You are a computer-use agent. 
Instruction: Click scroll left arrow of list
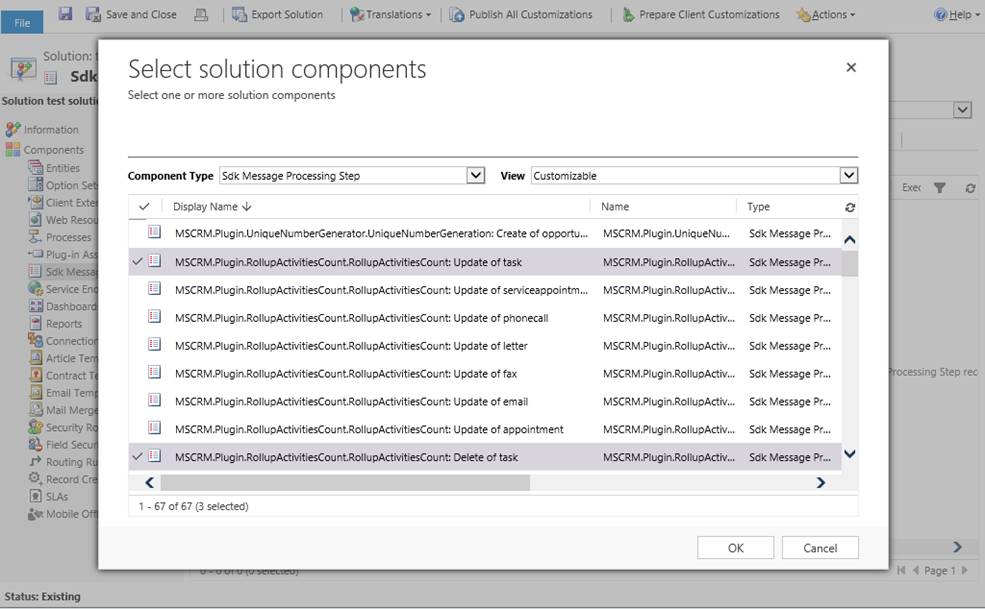point(150,483)
